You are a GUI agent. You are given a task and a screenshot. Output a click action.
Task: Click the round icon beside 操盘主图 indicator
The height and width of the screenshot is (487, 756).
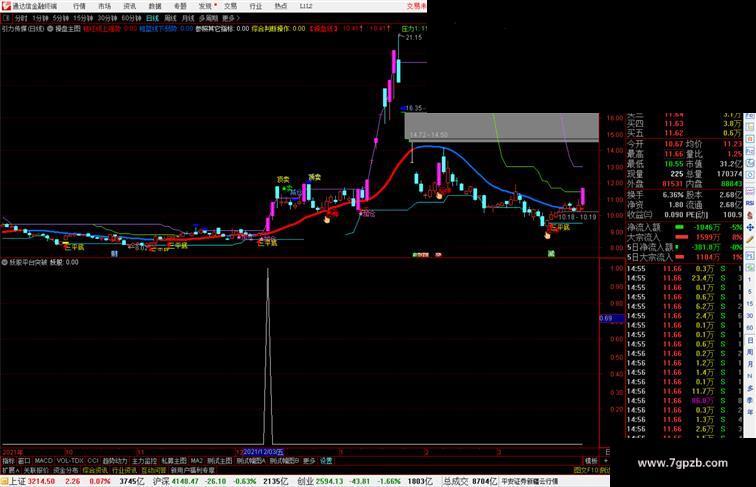[x=50, y=29]
